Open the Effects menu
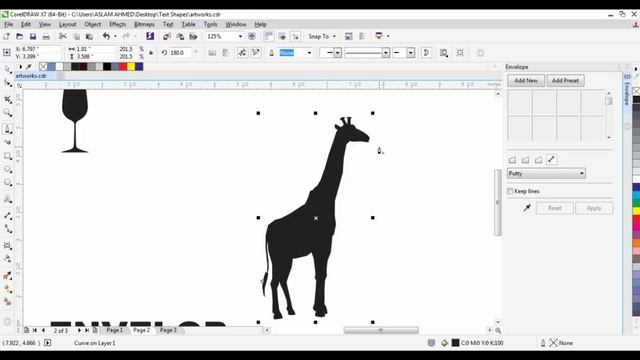640x360 pixels. pos(118,24)
